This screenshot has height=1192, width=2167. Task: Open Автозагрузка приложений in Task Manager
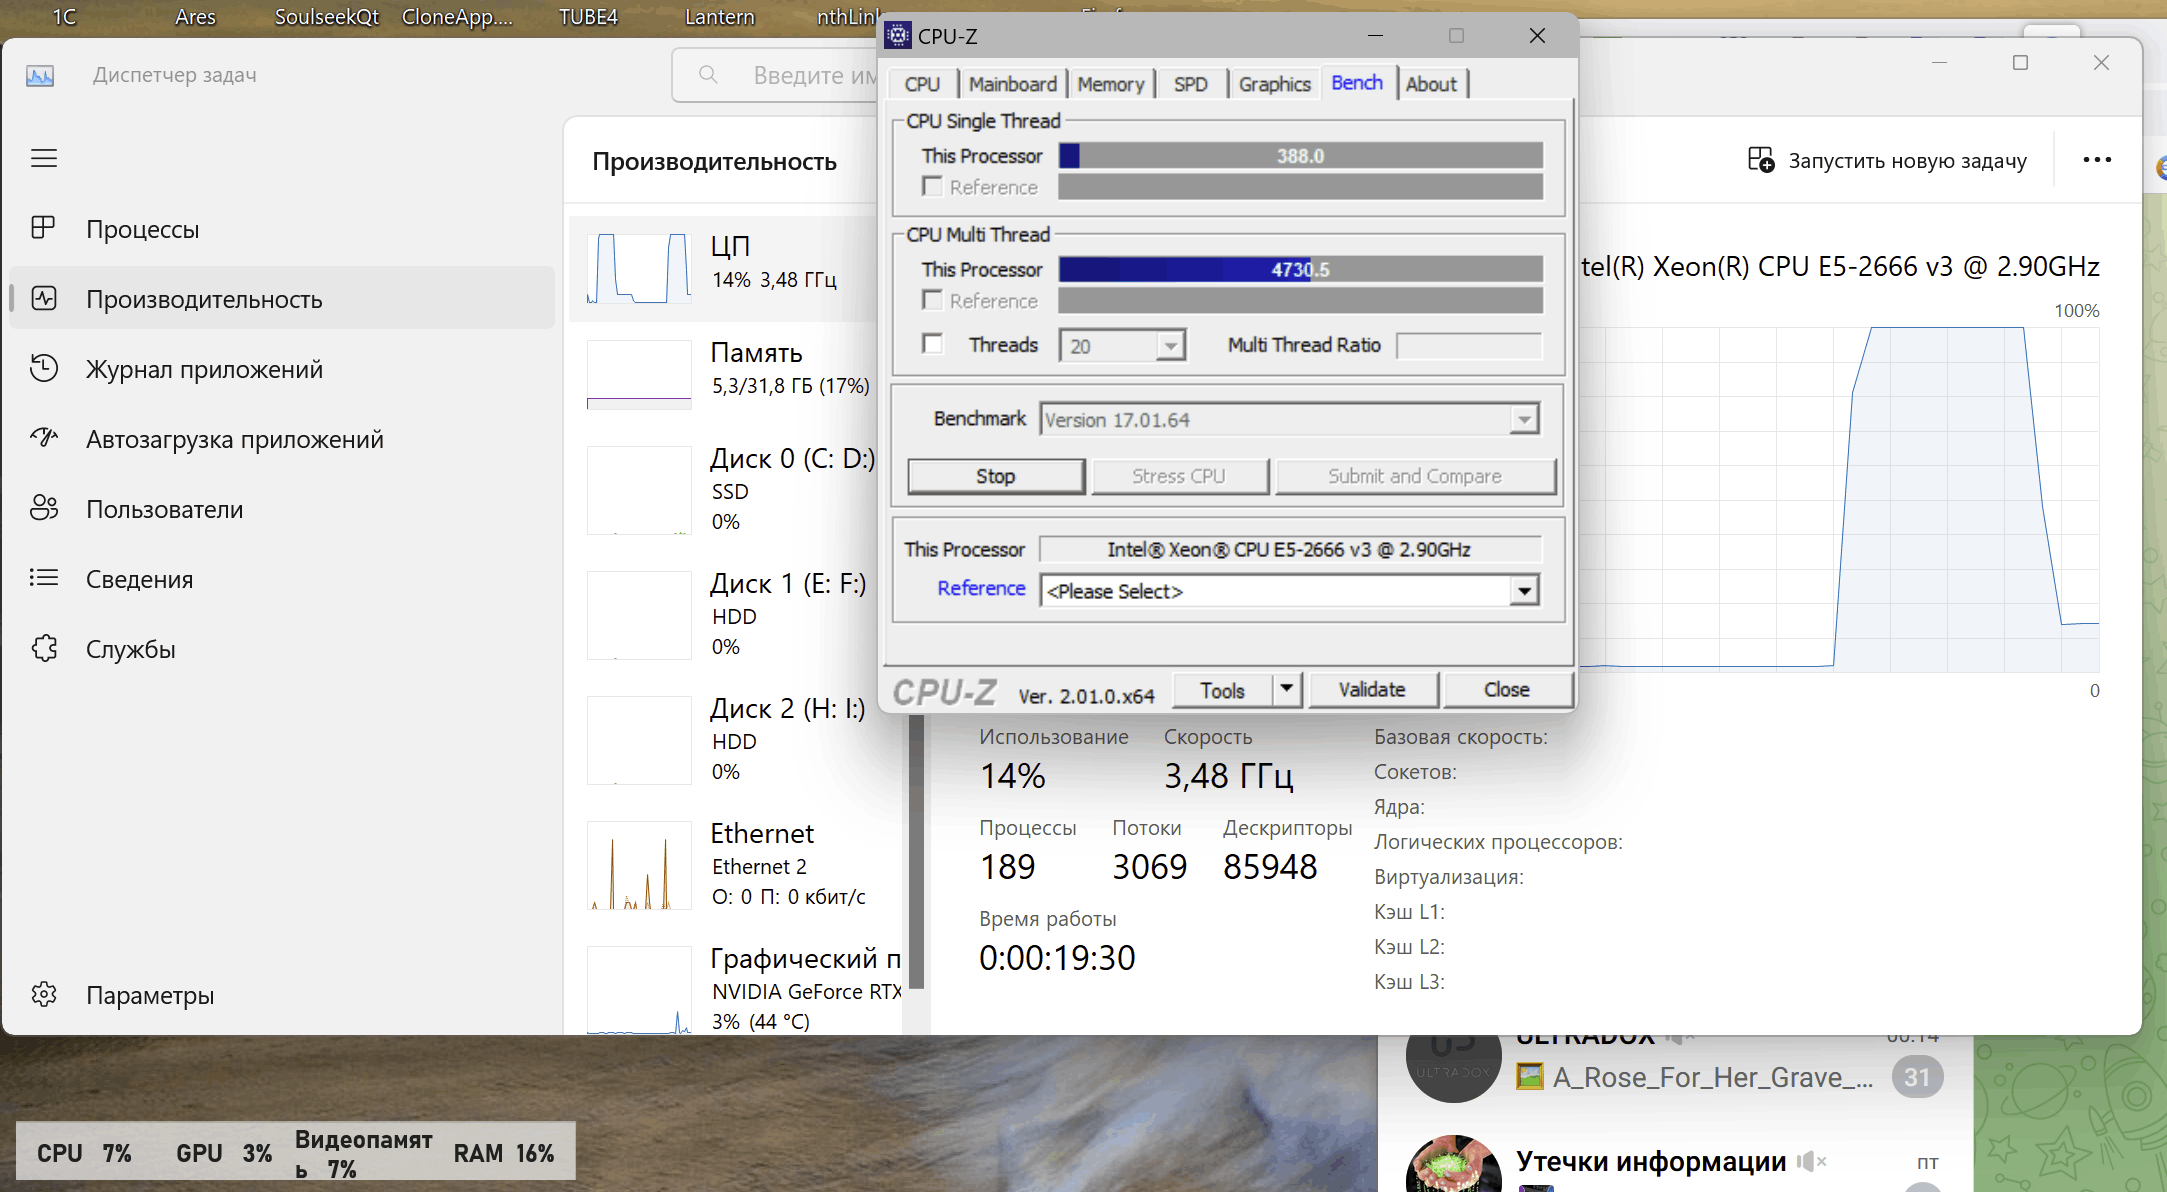(233, 439)
